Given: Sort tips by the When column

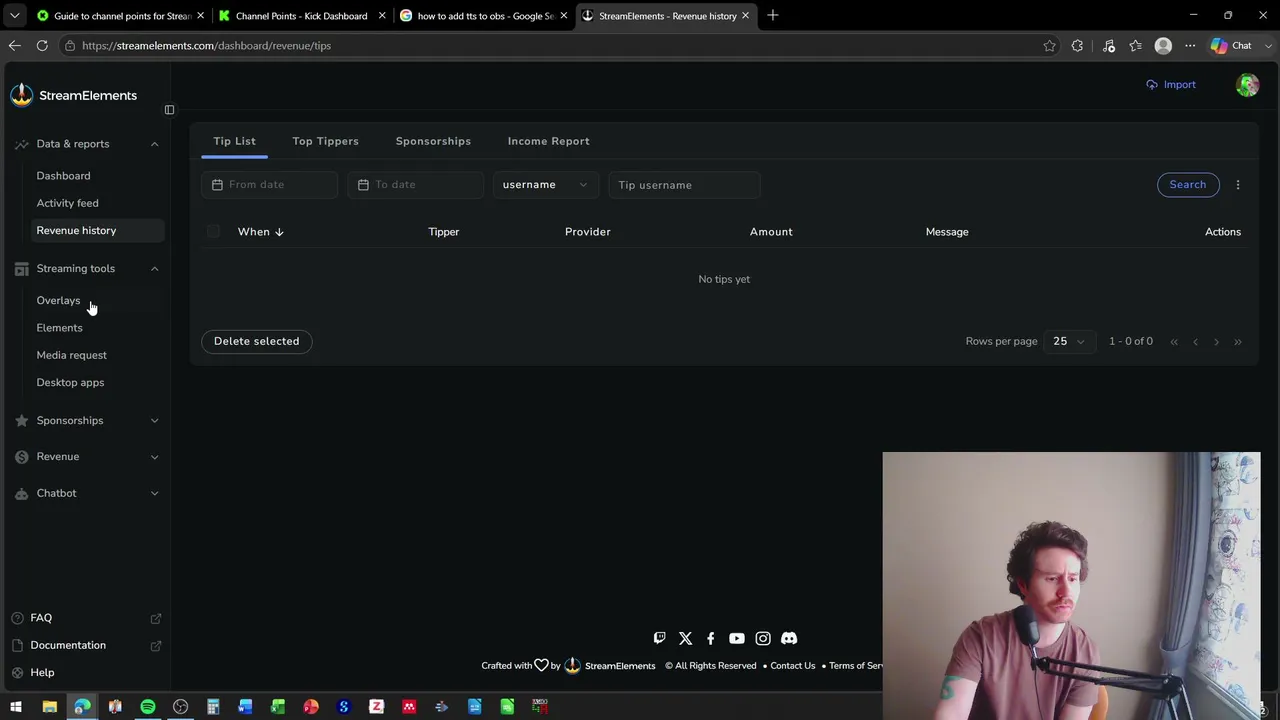Looking at the screenshot, I should click(260, 232).
